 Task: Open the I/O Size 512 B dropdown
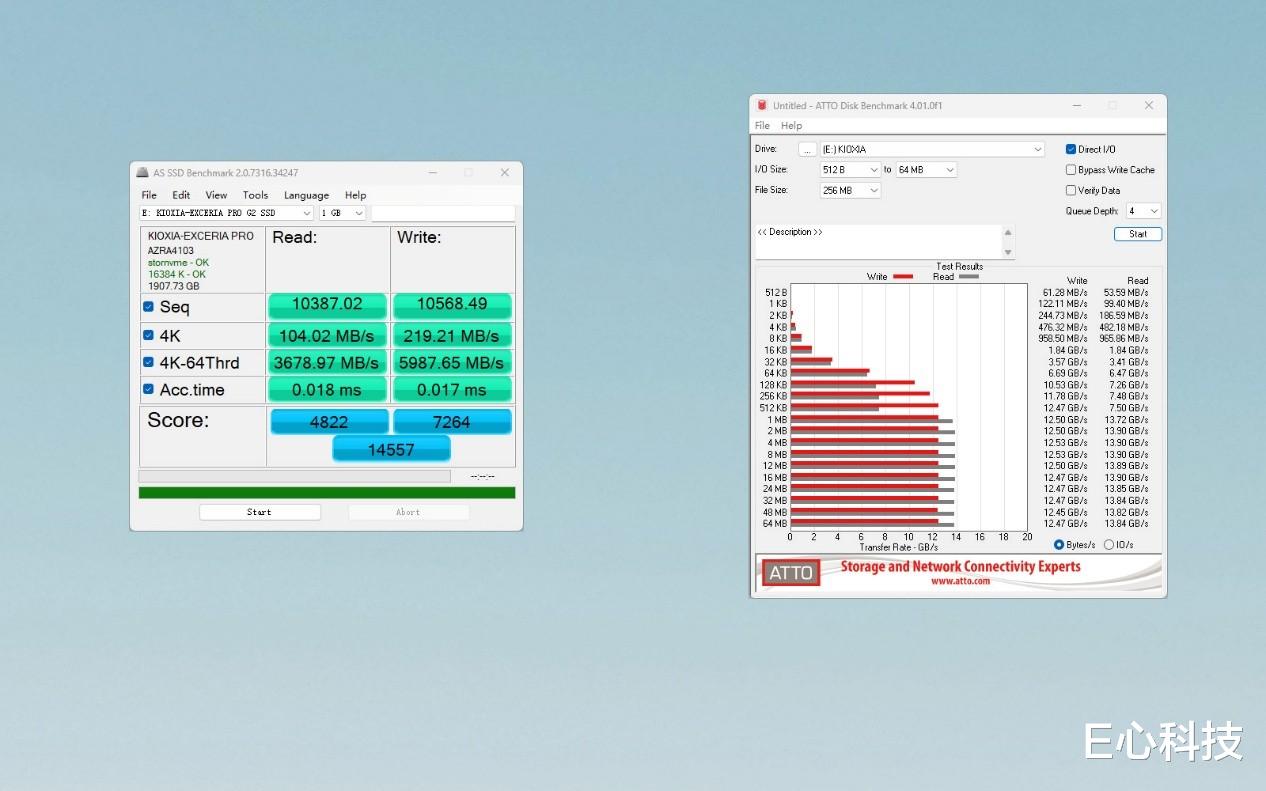click(850, 170)
